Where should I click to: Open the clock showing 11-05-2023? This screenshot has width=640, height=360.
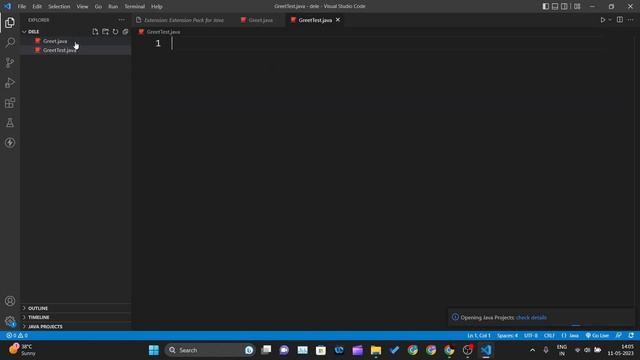point(621,350)
